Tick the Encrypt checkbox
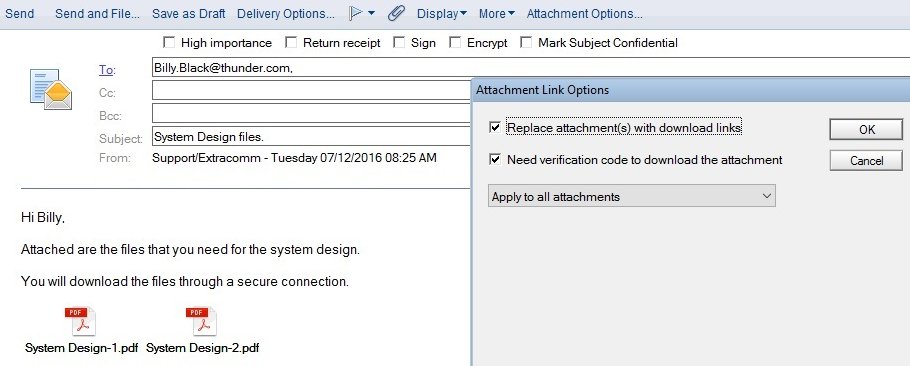The width and height of the screenshot is (910, 366). [x=456, y=42]
